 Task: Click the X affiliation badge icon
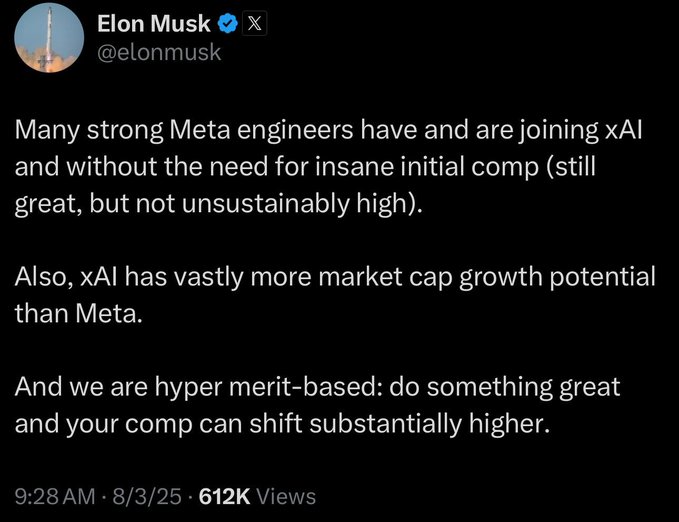pyautogui.click(x=254, y=23)
